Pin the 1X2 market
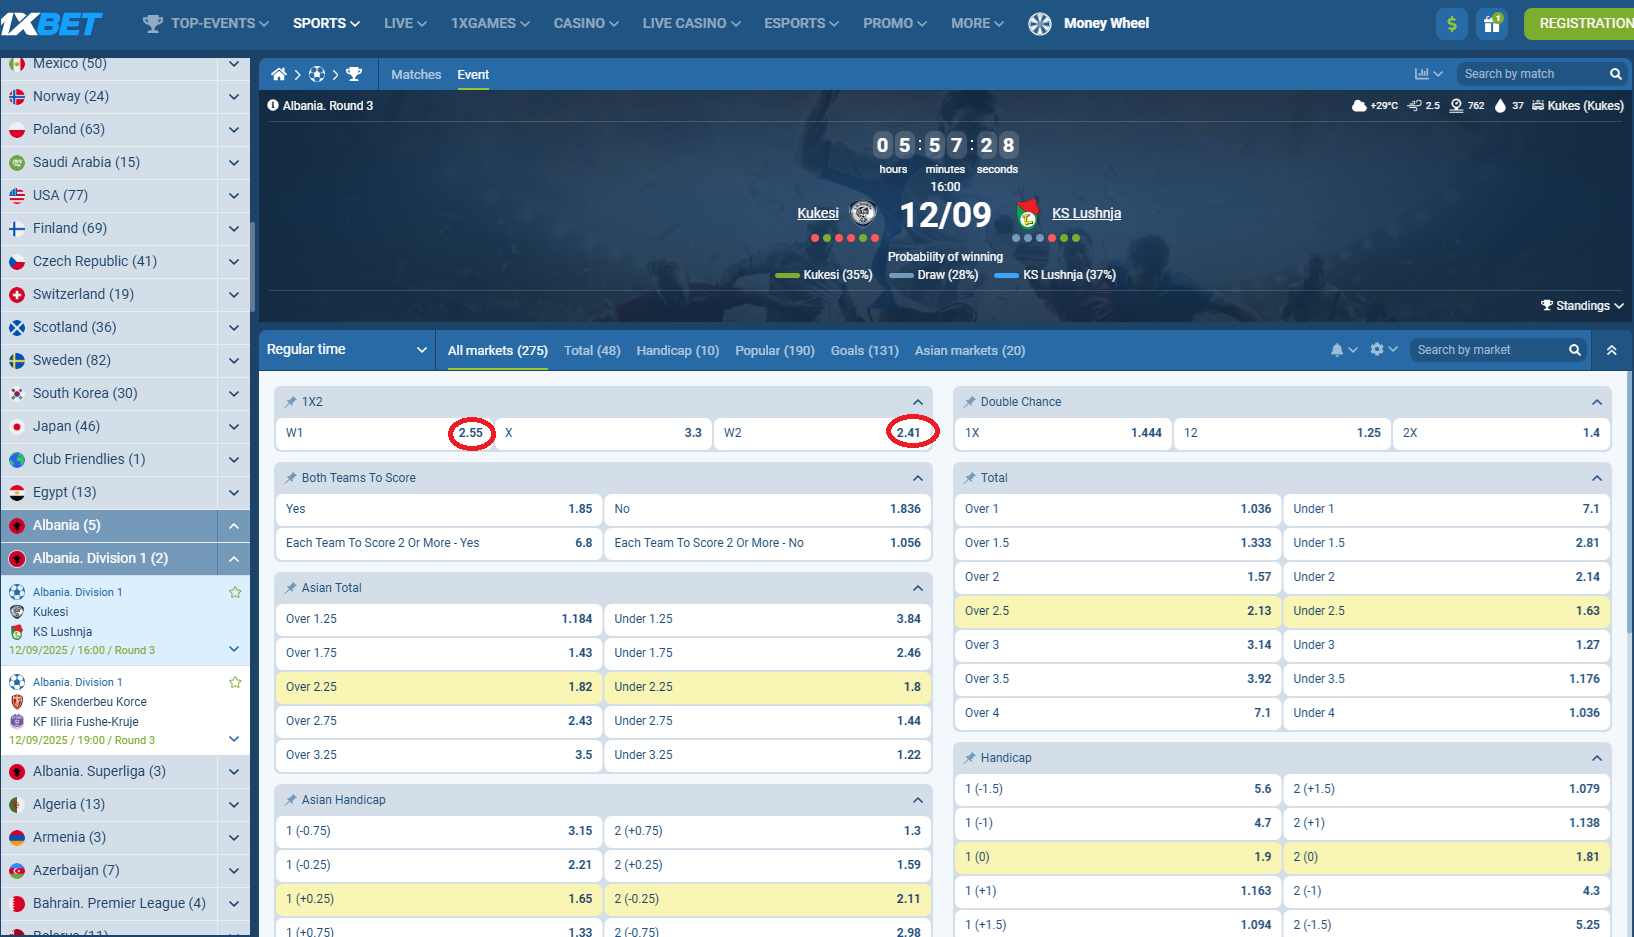The height and width of the screenshot is (937, 1634). [291, 402]
